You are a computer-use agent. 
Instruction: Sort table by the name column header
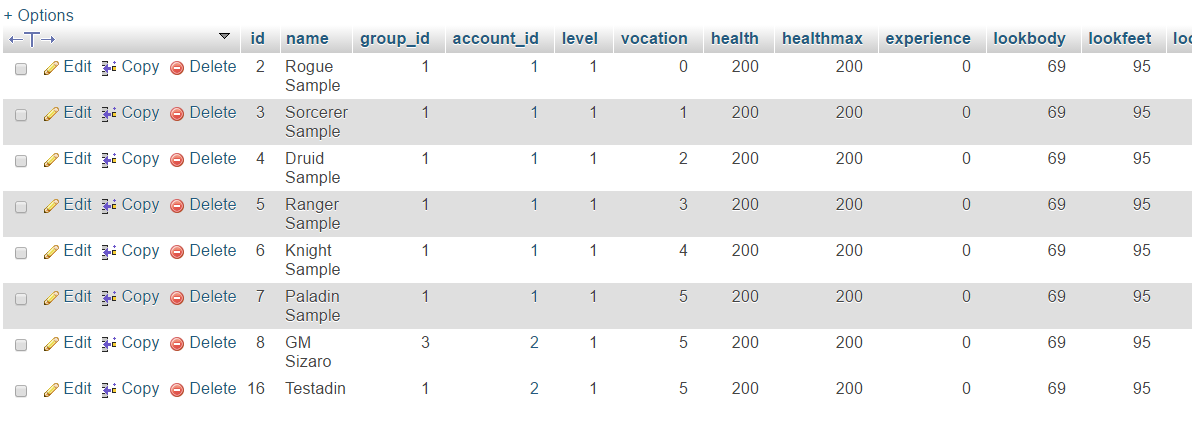[307, 39]
